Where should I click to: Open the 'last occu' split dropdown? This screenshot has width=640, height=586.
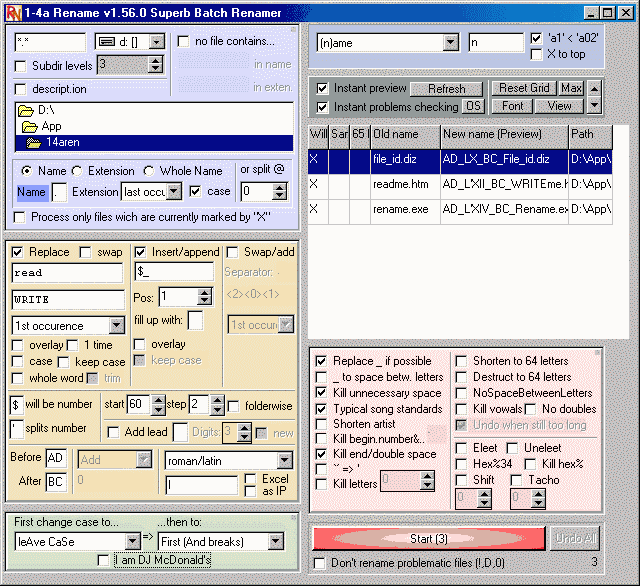pyautogui.click(x=174, y=191)
